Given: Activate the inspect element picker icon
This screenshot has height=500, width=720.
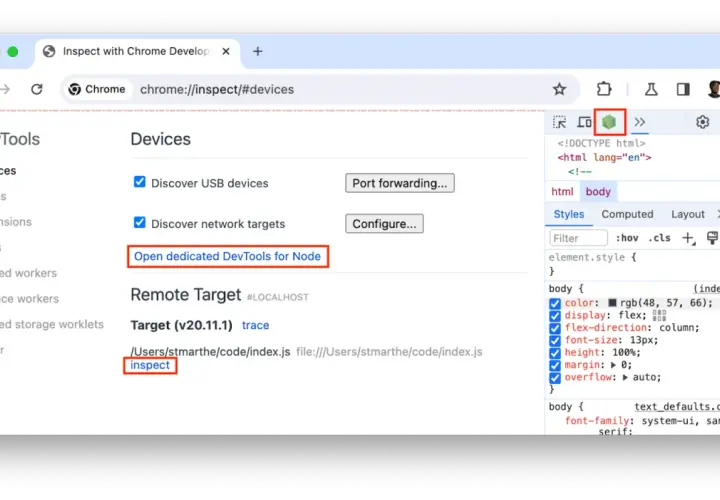Looking at the screenshot, I should click(x=559, y=122).
